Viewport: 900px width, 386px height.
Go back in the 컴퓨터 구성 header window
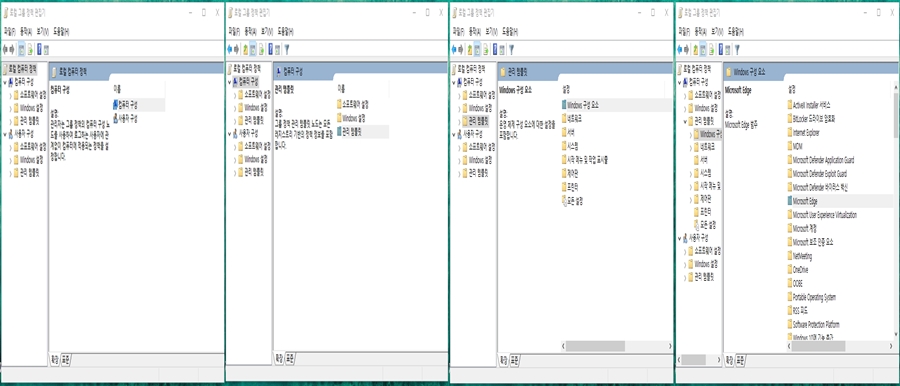click(x=230, y=49)
